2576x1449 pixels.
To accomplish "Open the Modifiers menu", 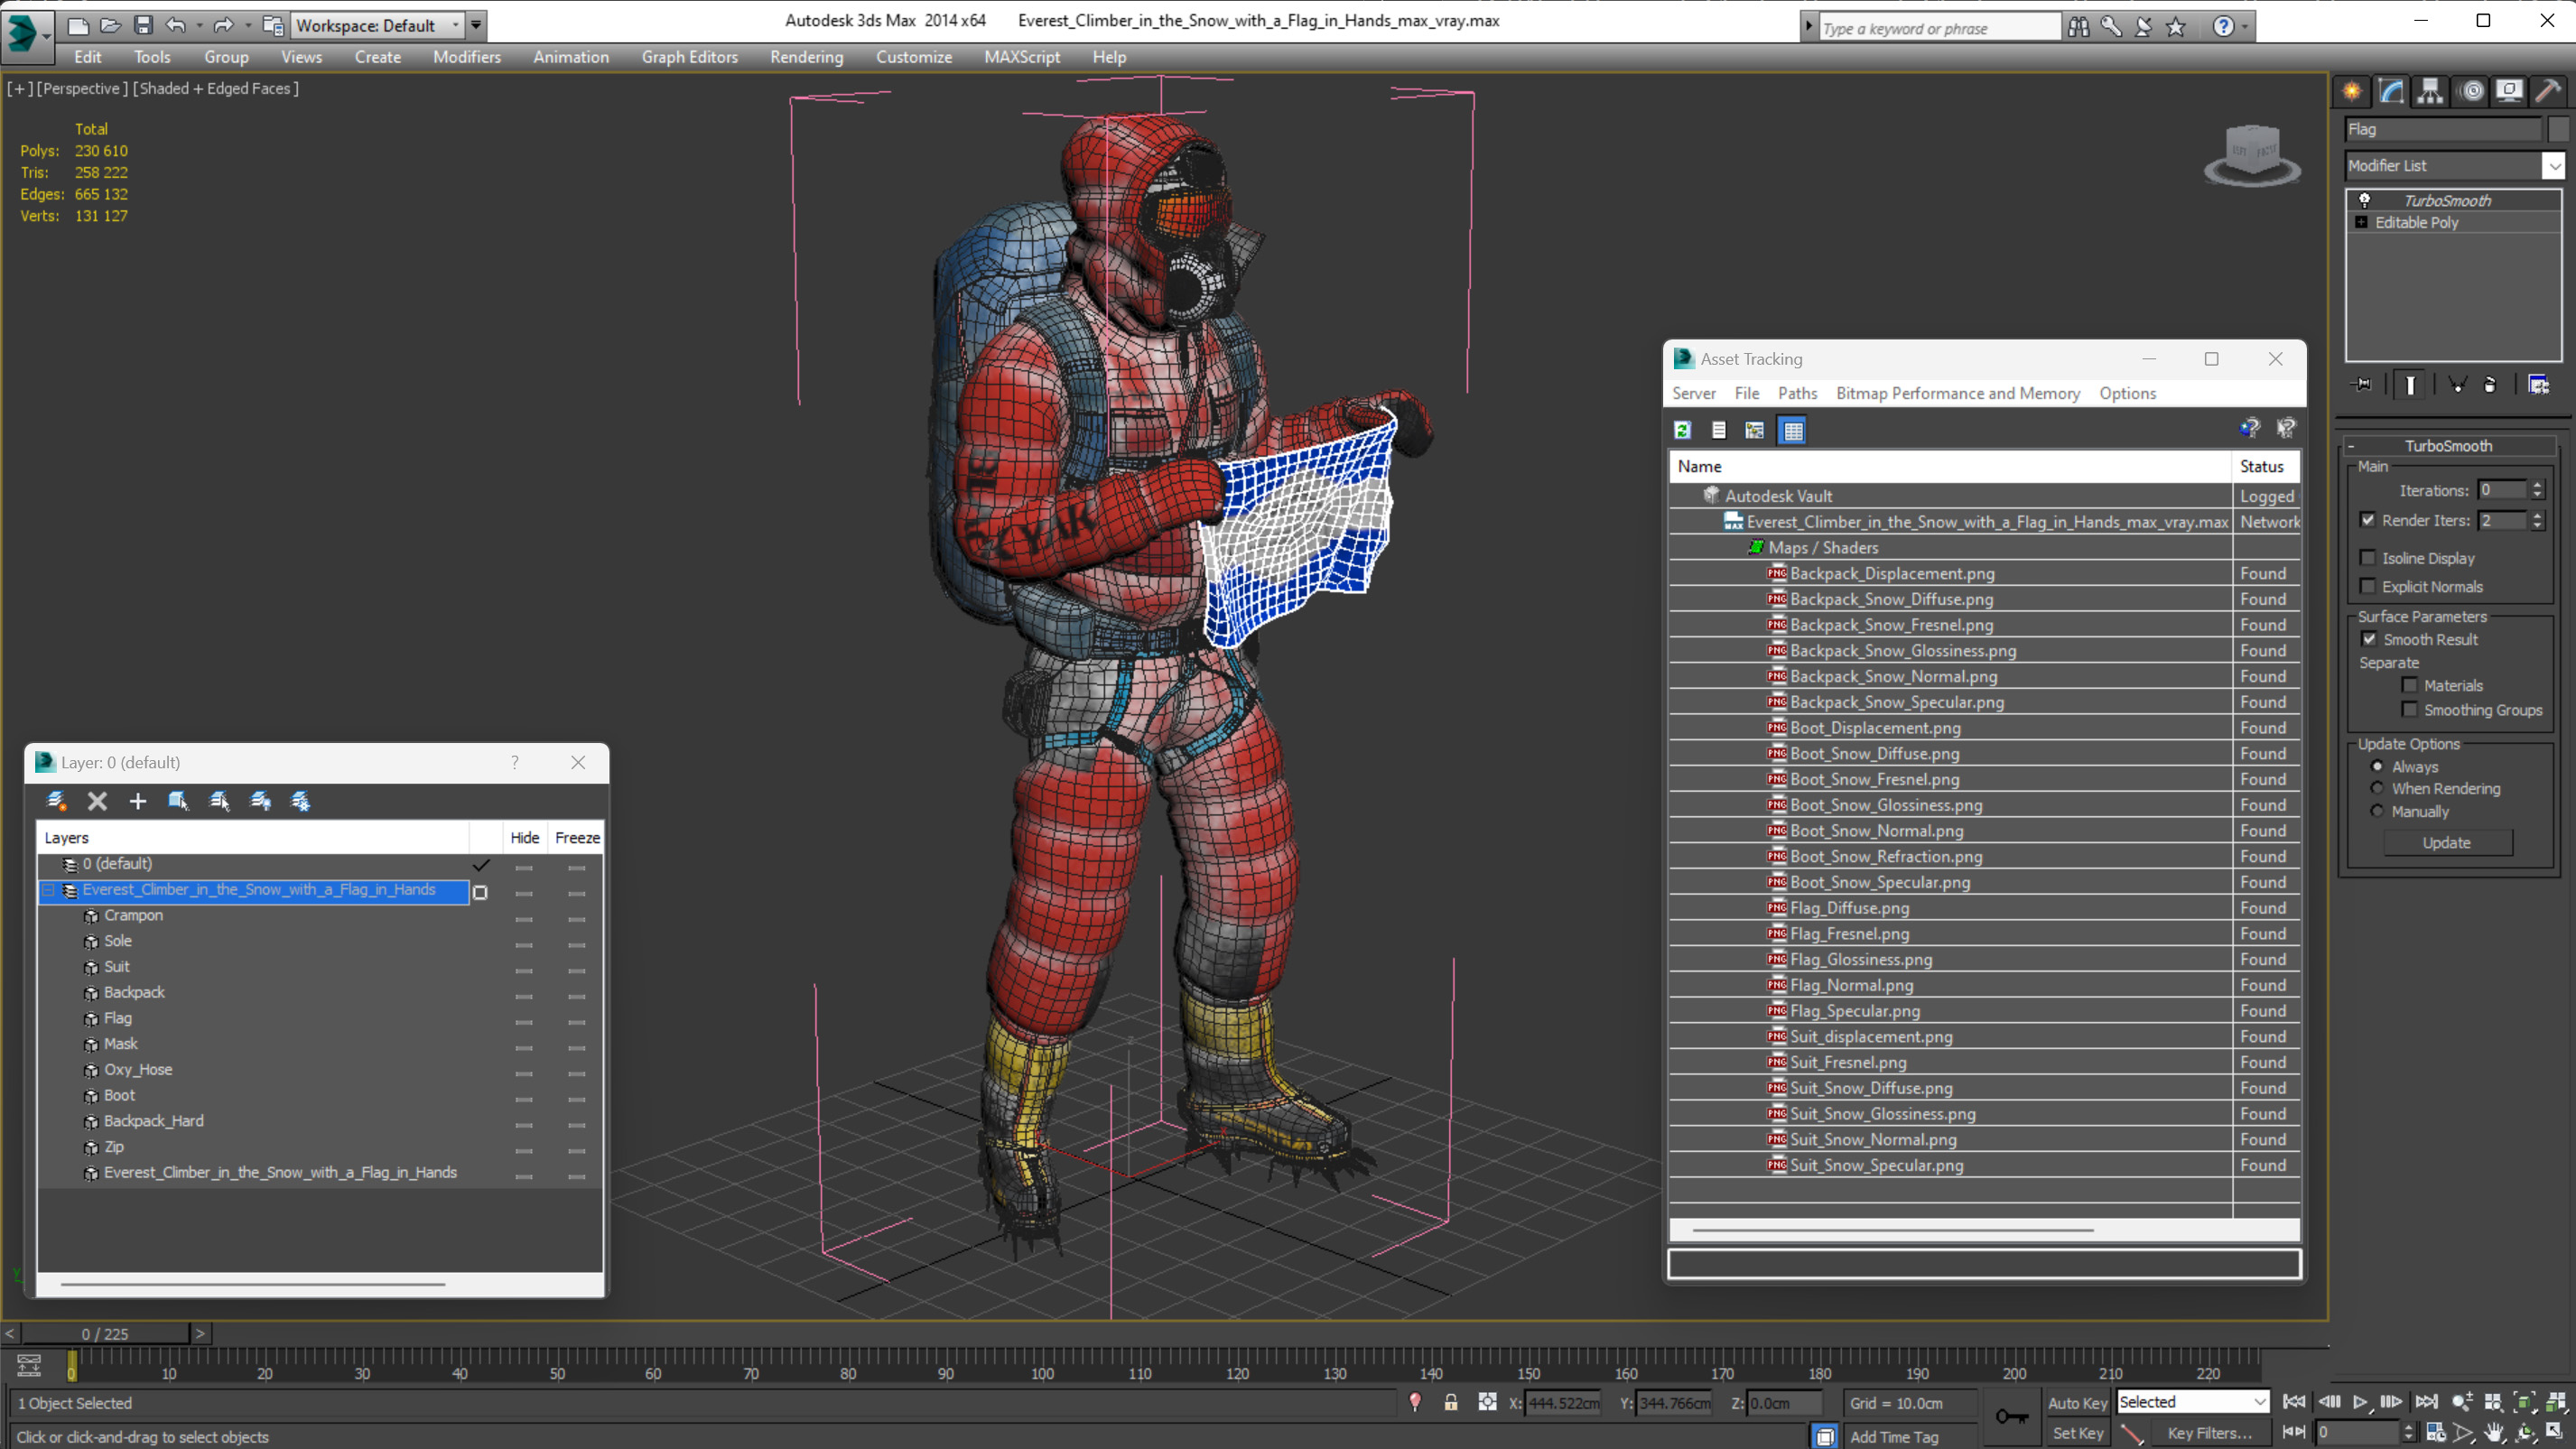I will (x=467, y=57).
